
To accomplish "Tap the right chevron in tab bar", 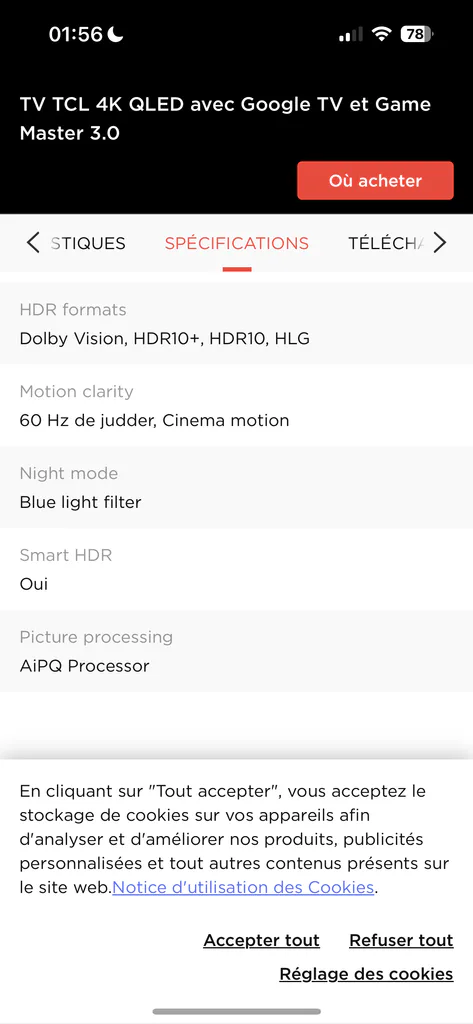I will 440,243.
